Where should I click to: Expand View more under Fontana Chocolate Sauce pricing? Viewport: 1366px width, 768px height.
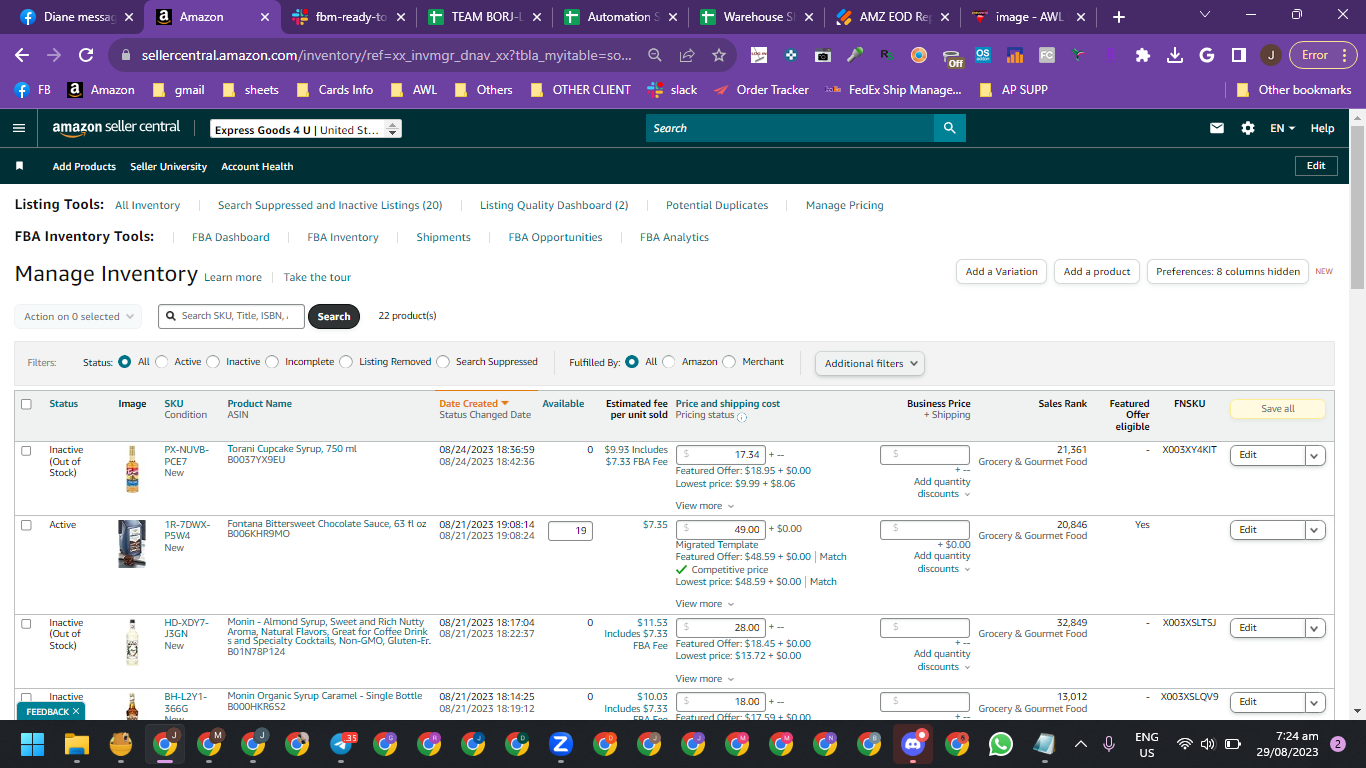[x=705, y=604]
